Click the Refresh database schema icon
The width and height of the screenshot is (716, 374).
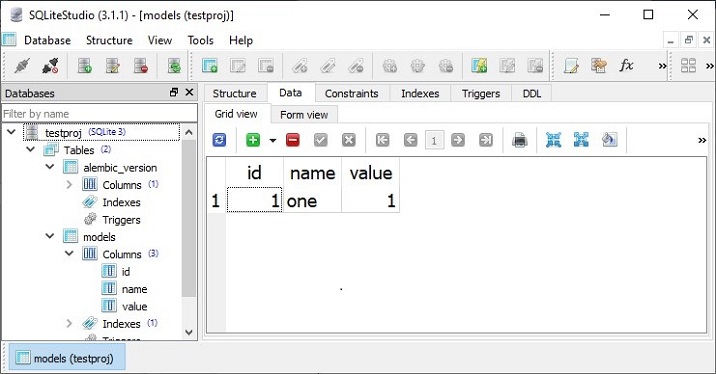pyautogui.click(x=174, y=66)
